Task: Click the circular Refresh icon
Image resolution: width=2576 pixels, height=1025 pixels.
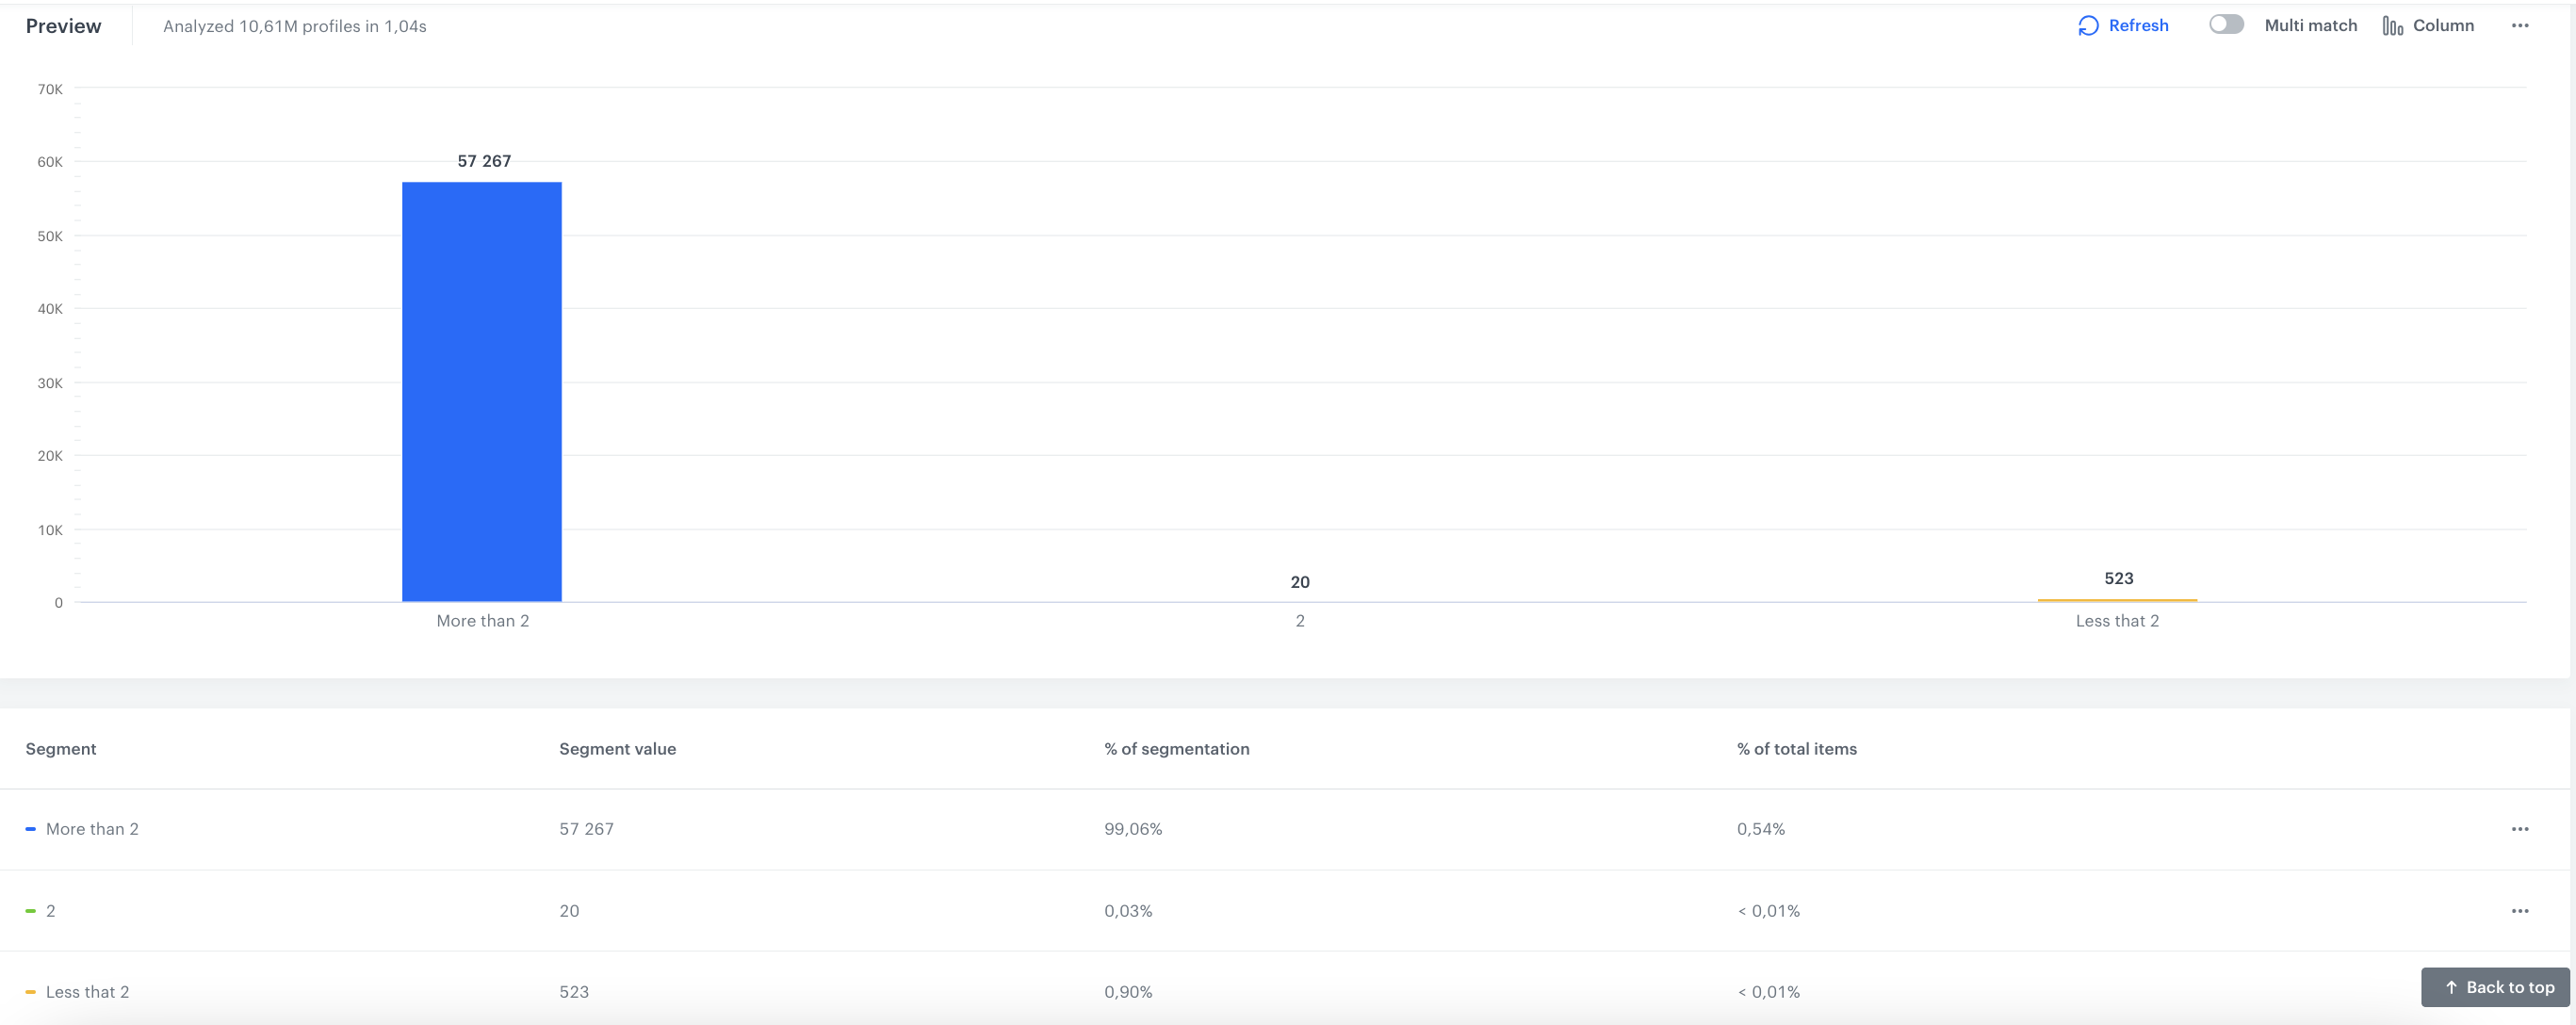Action: click(2087, 25)
